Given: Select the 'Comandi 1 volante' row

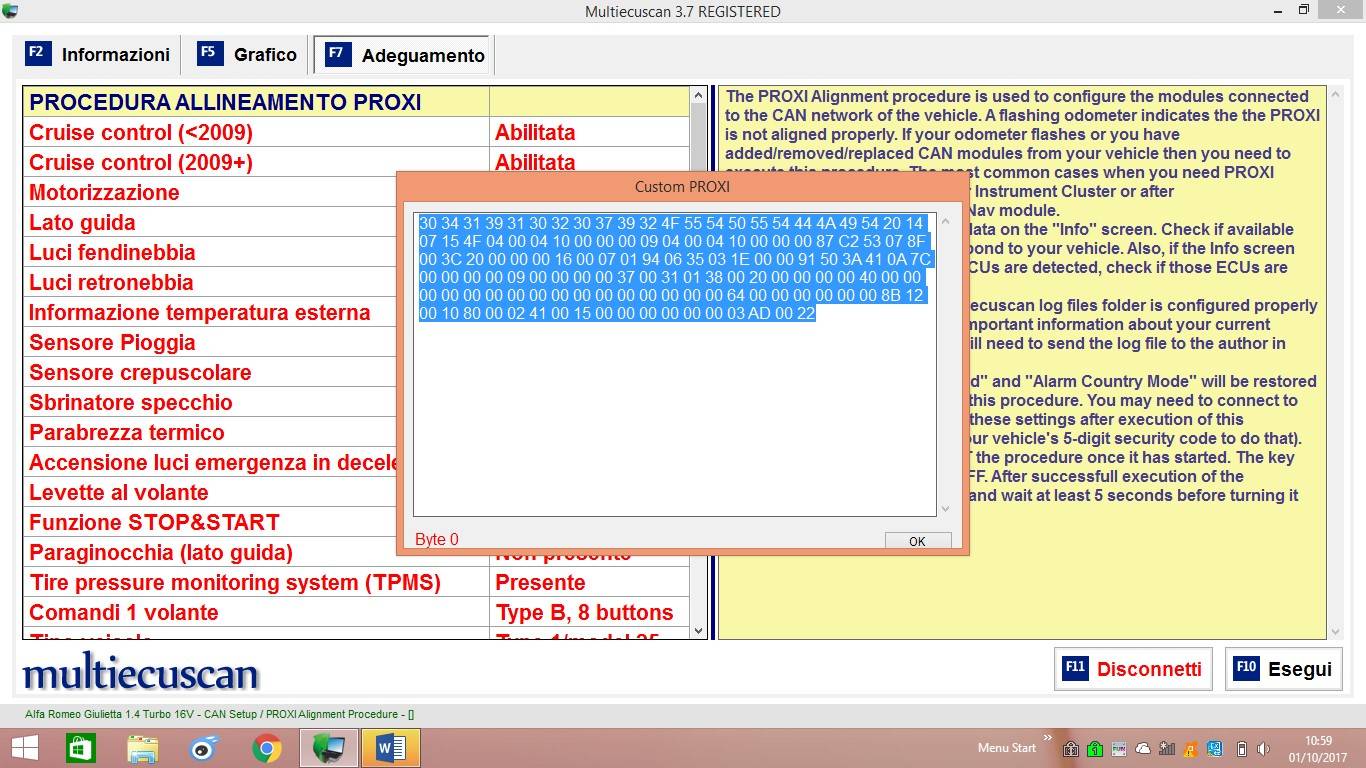Looking at the screenshot, I should pos(356,613).
